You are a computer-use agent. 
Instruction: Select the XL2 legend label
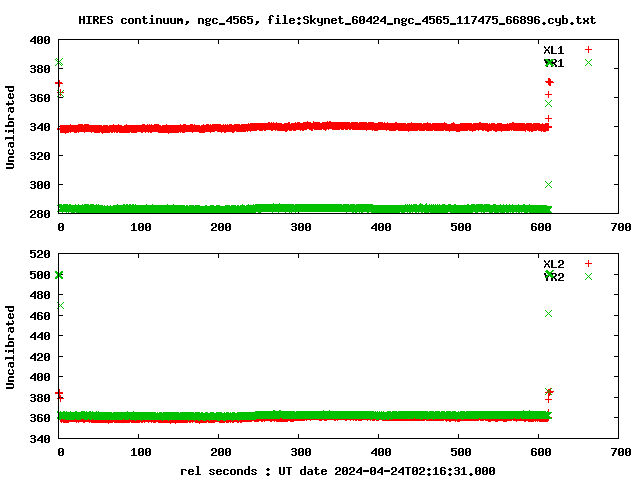pyautogui.click(x=553, y=264)
